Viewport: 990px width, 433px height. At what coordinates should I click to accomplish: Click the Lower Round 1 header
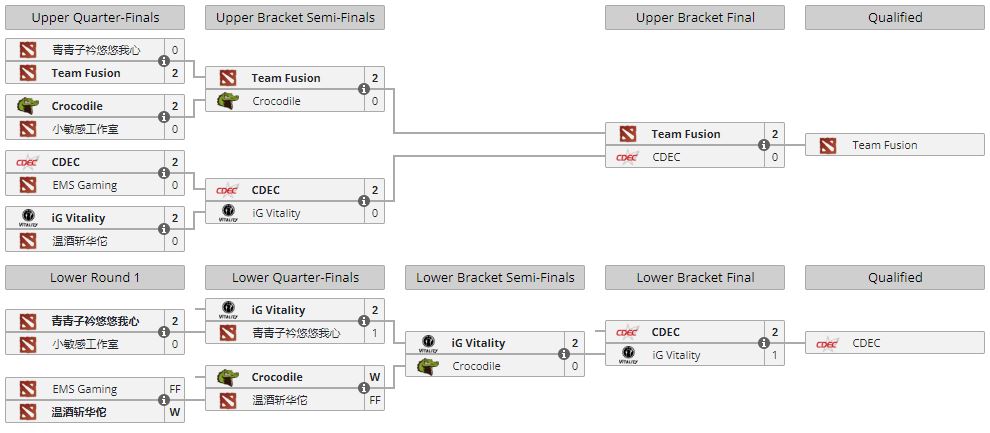[x=95, y=277]
